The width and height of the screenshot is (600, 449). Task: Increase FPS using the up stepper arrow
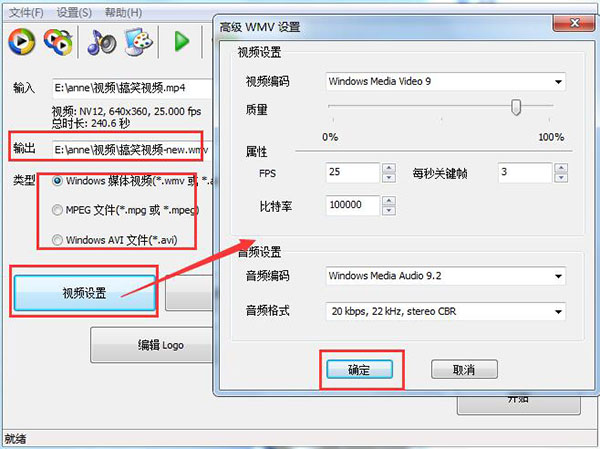389,168
